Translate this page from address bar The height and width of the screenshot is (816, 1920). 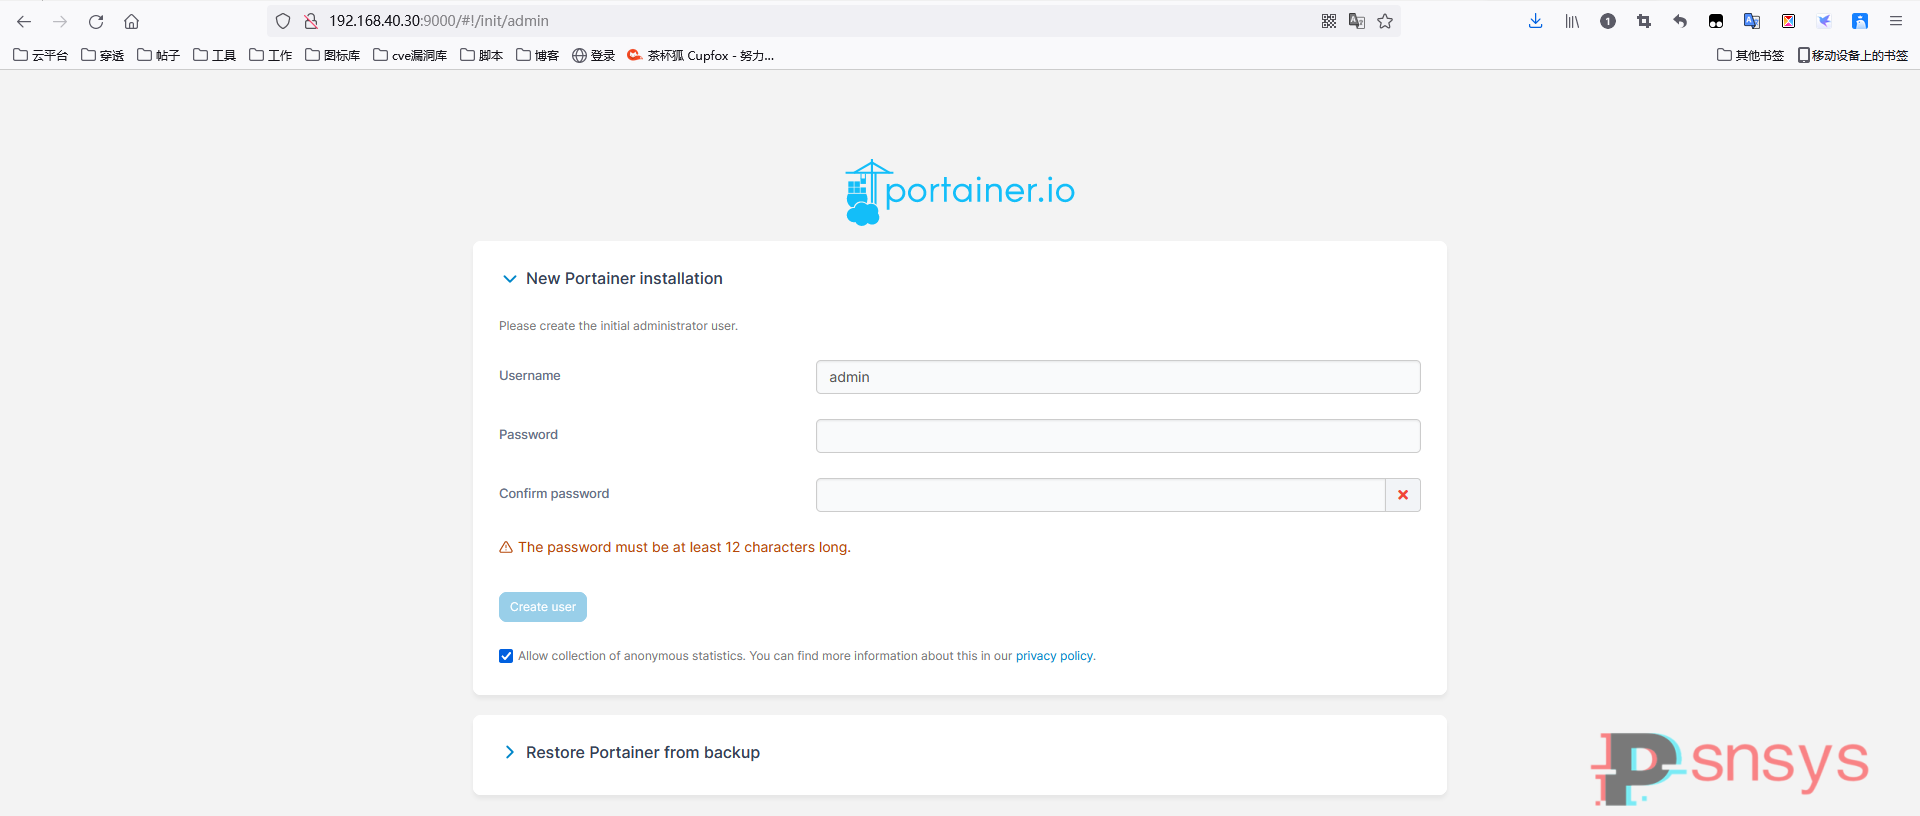[x=1357, y=21]
